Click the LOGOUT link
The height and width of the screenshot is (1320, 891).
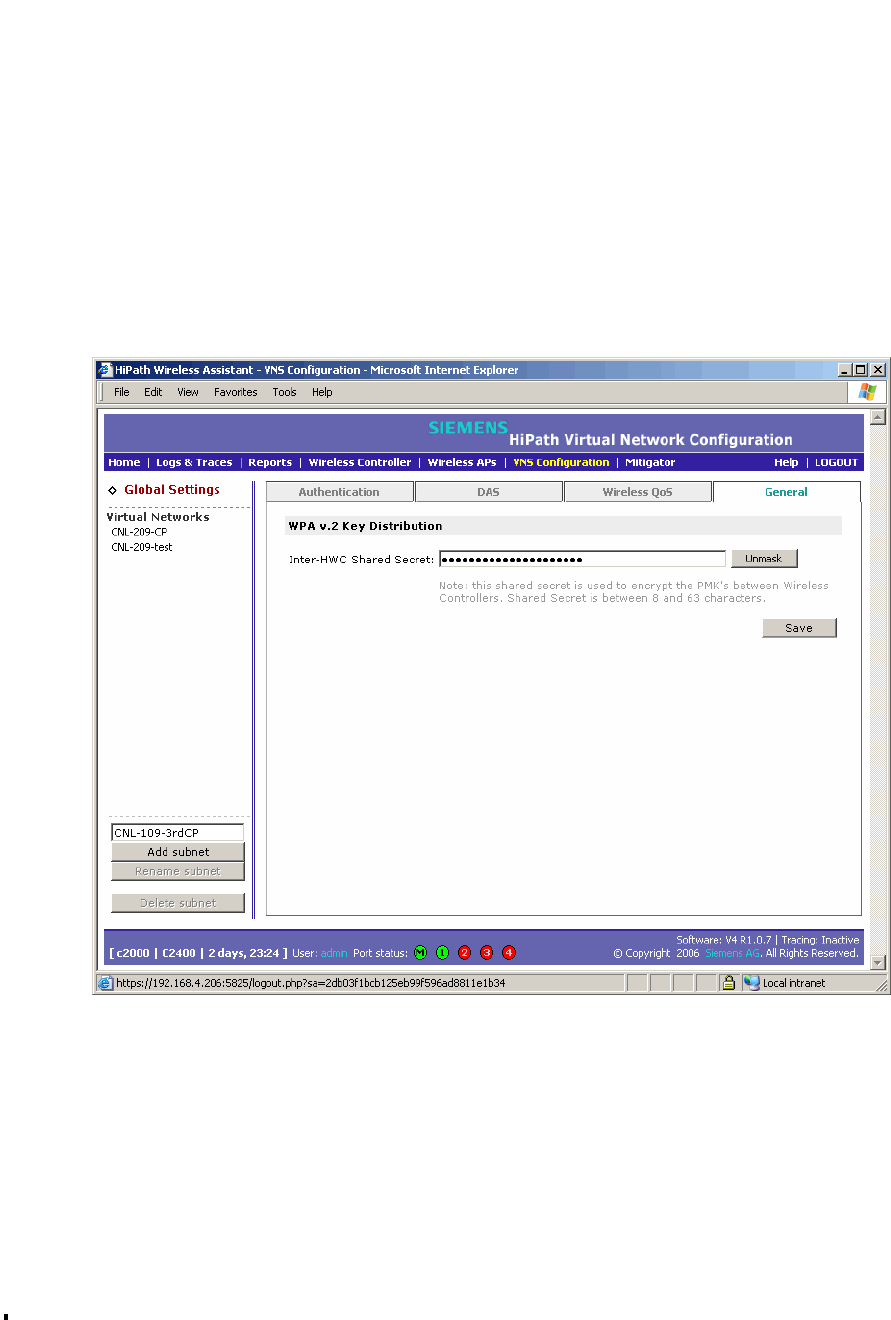[x=836, y=463]
